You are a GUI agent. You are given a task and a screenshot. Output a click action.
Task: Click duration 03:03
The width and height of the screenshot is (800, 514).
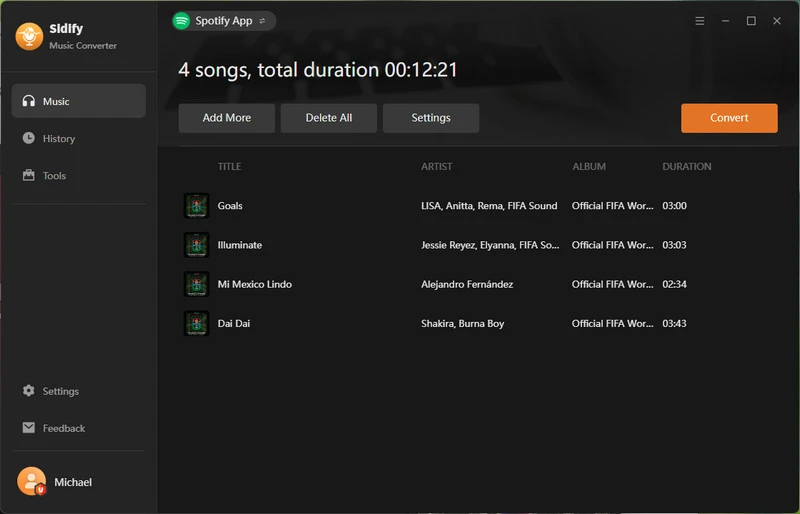pos(674,245)
